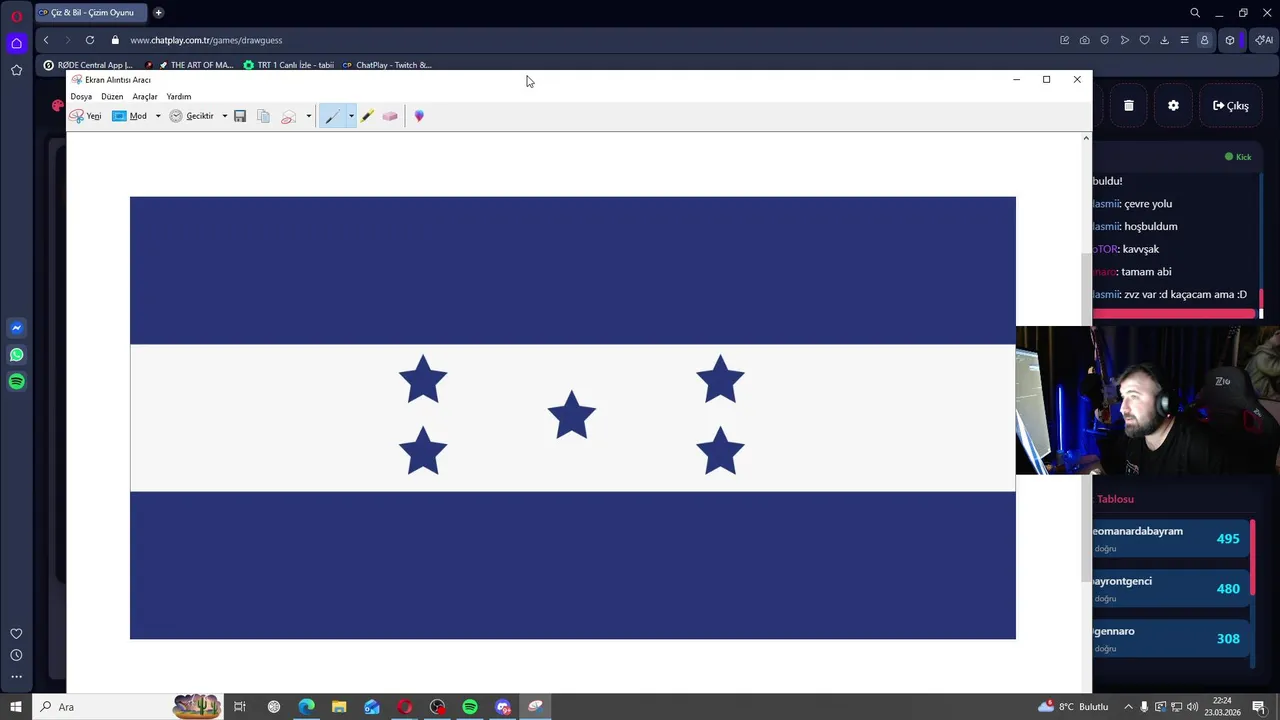Open THE ART OF MA... bookmark
Image resolution: width=1280 pixels, height=720 pixels.
194,65
